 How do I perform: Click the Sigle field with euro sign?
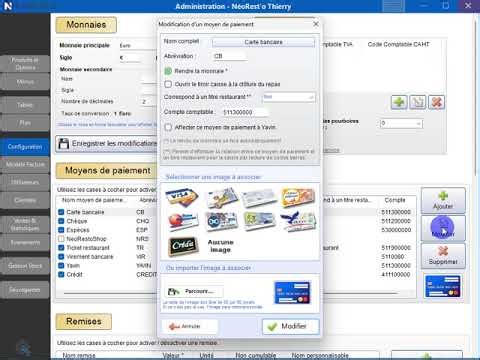[x=129, y=58]
